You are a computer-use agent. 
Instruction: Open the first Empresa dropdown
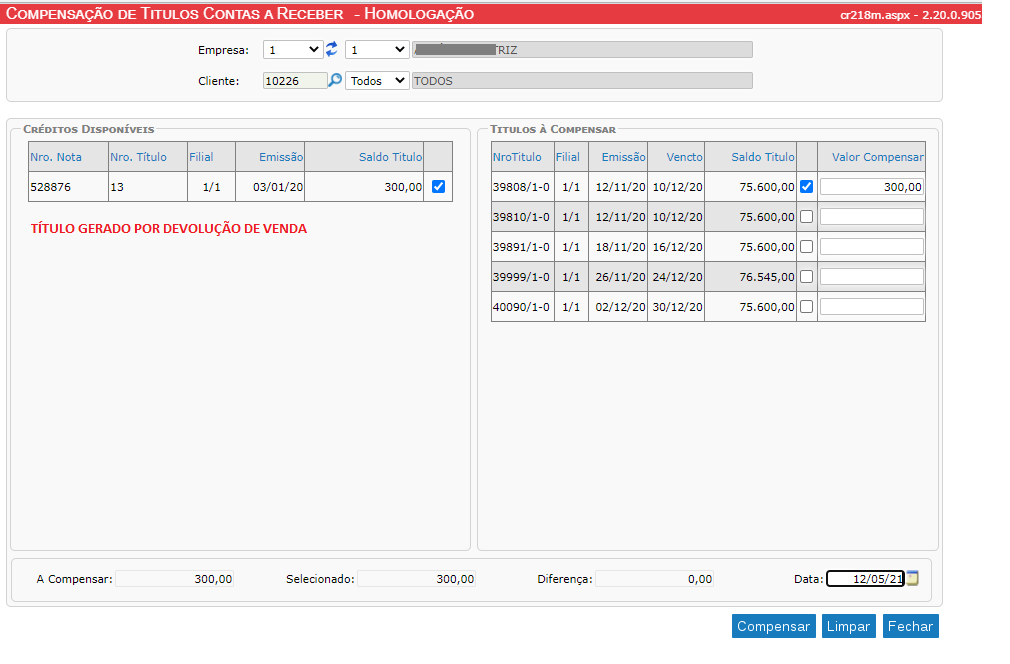tap(293, 50)
